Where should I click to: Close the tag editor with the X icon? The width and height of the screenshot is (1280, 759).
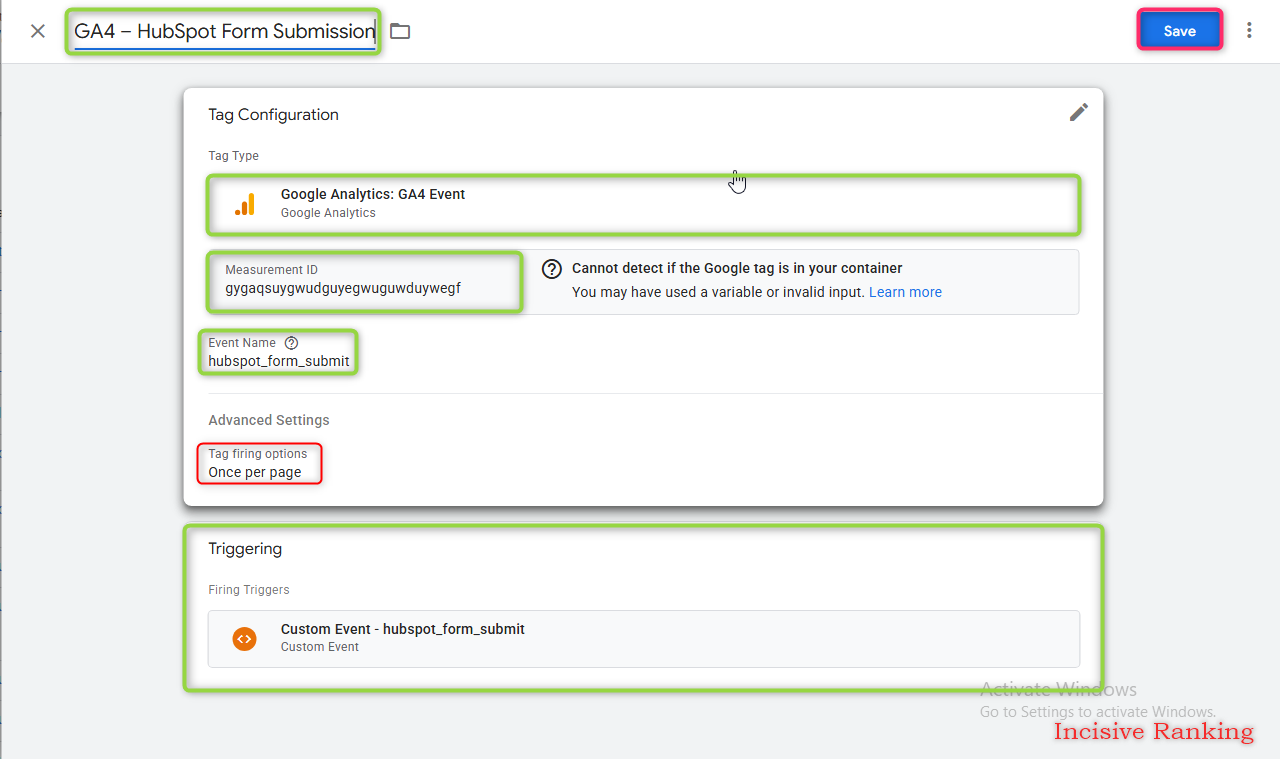[x=38, y=31]
